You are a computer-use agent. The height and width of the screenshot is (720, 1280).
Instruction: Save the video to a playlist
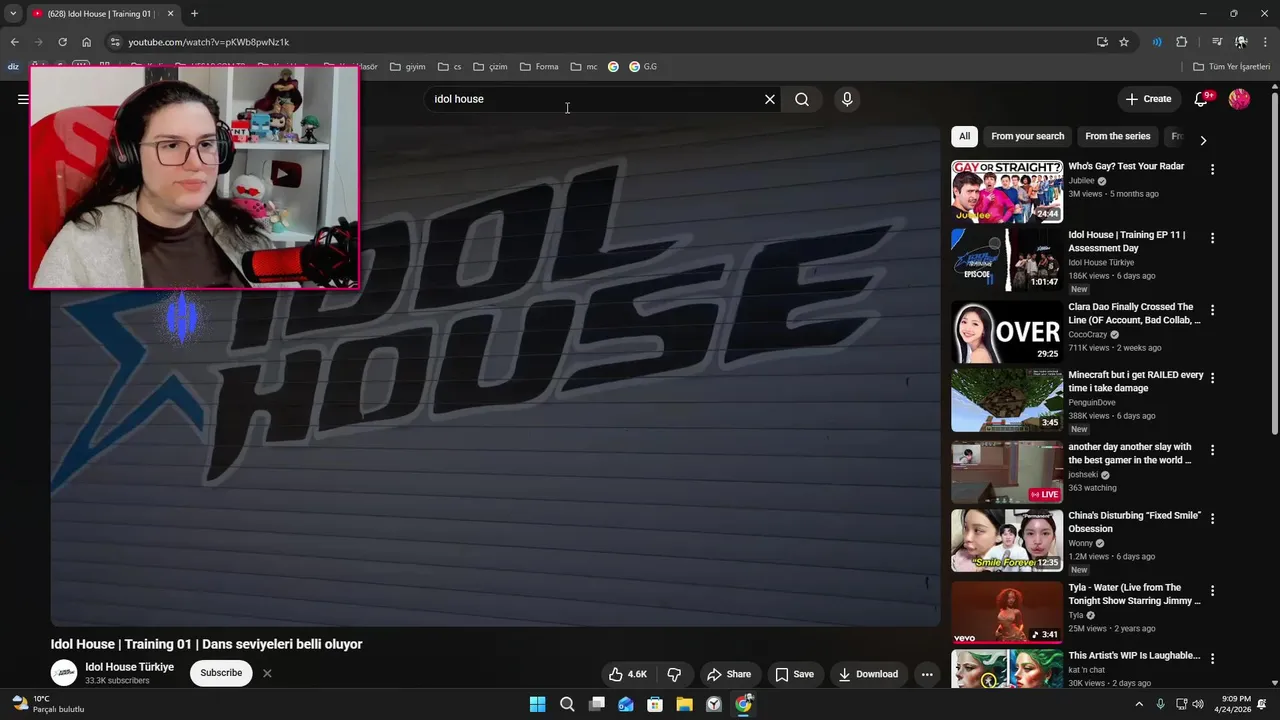click(x=795, y=674)
